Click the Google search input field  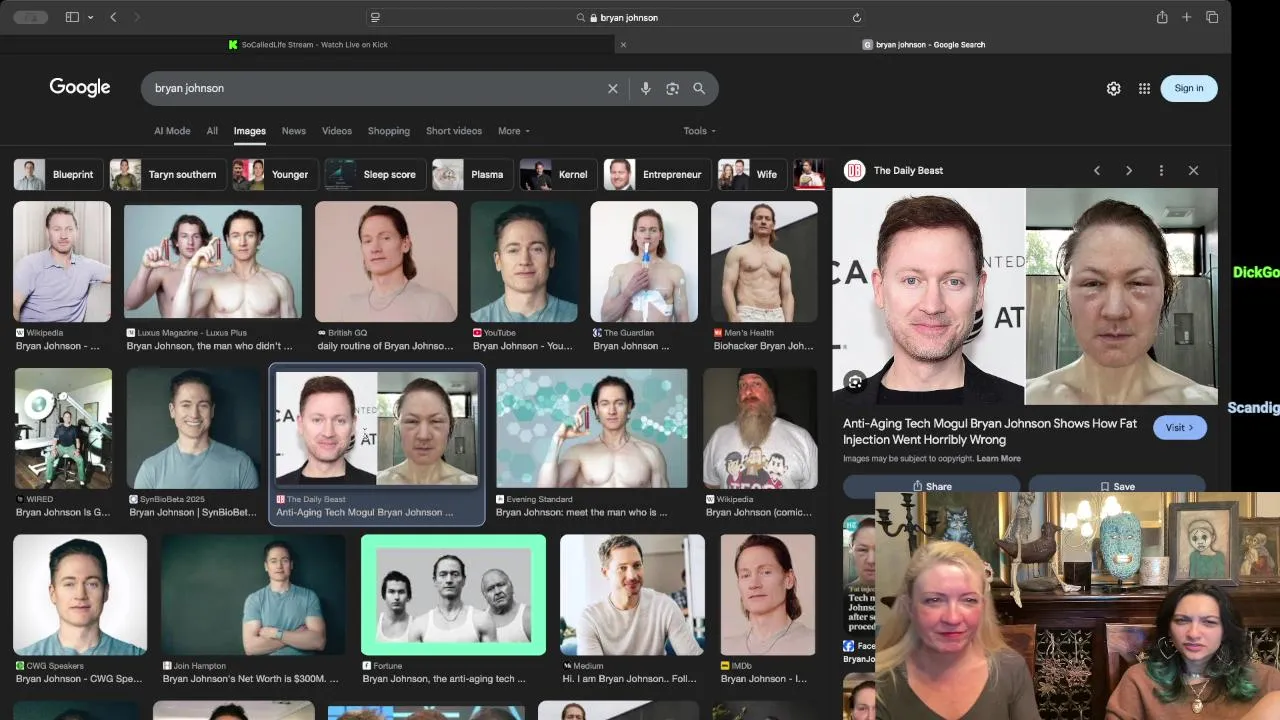click(x=375, y=88)
